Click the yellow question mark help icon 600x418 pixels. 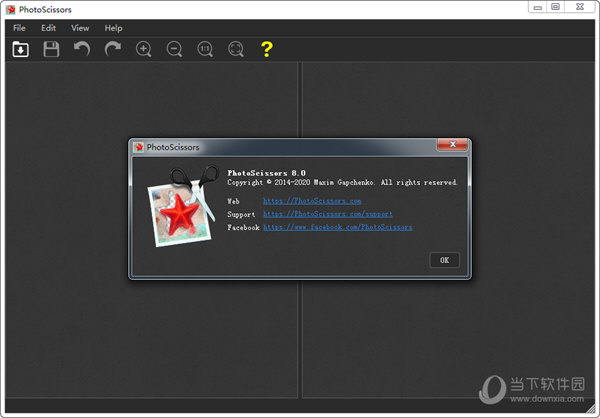[266, 49]
